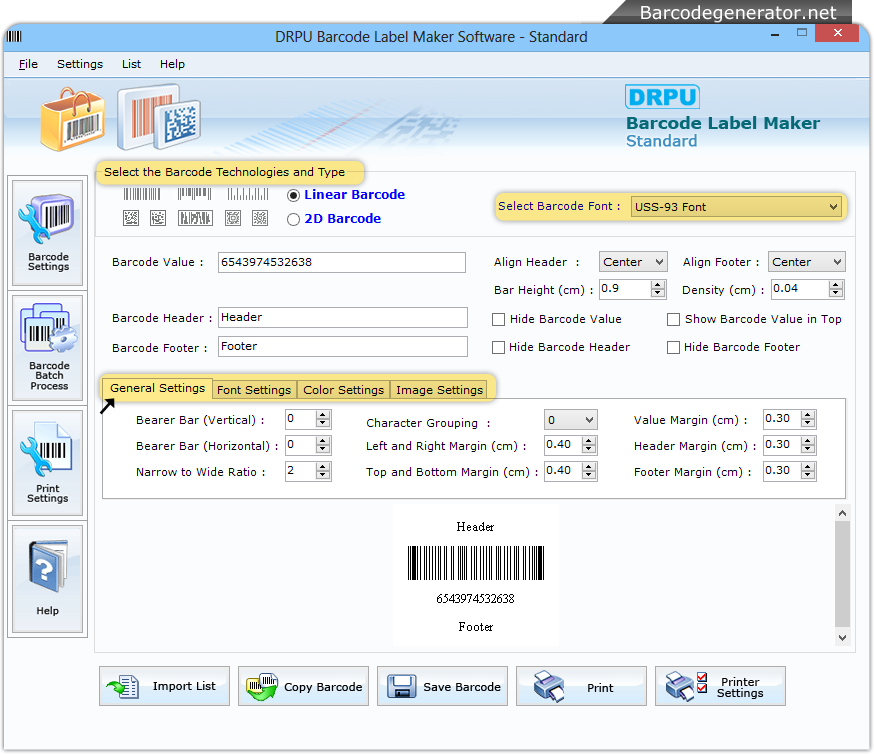Viewport: 874px width, 754px height.
Task: Switch to the Font Settings tab
Action: pyautogui.click(x=254, y=390)
